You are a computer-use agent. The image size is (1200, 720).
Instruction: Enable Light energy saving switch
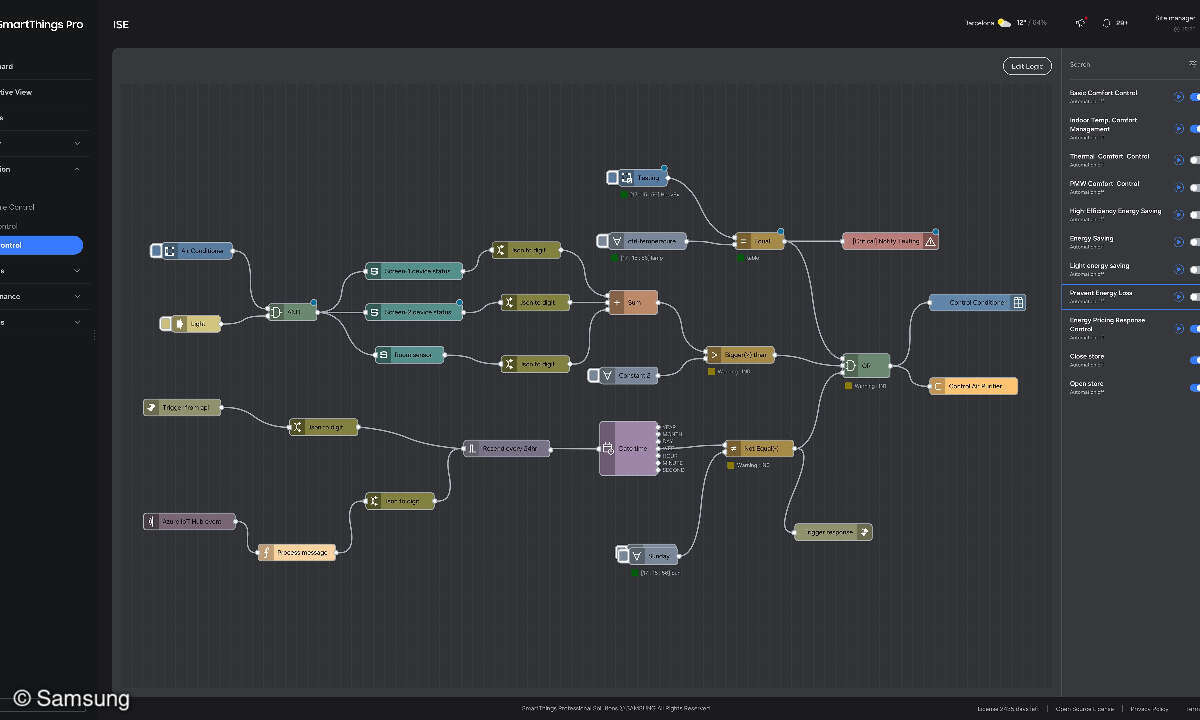(x=1194, y=269)
